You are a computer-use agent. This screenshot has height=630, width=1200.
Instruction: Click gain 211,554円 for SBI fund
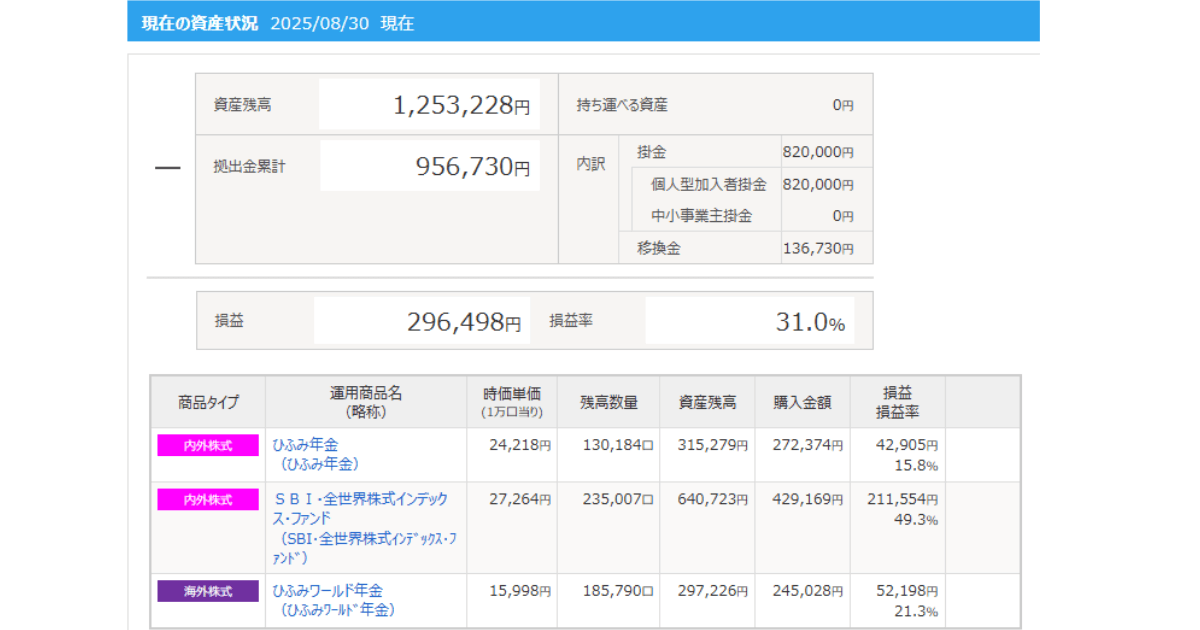coord(903,499)
